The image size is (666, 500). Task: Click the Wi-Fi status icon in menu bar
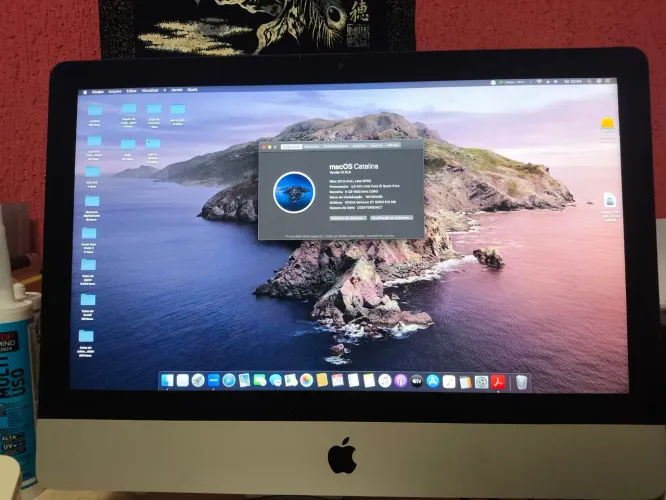point(539,81)
